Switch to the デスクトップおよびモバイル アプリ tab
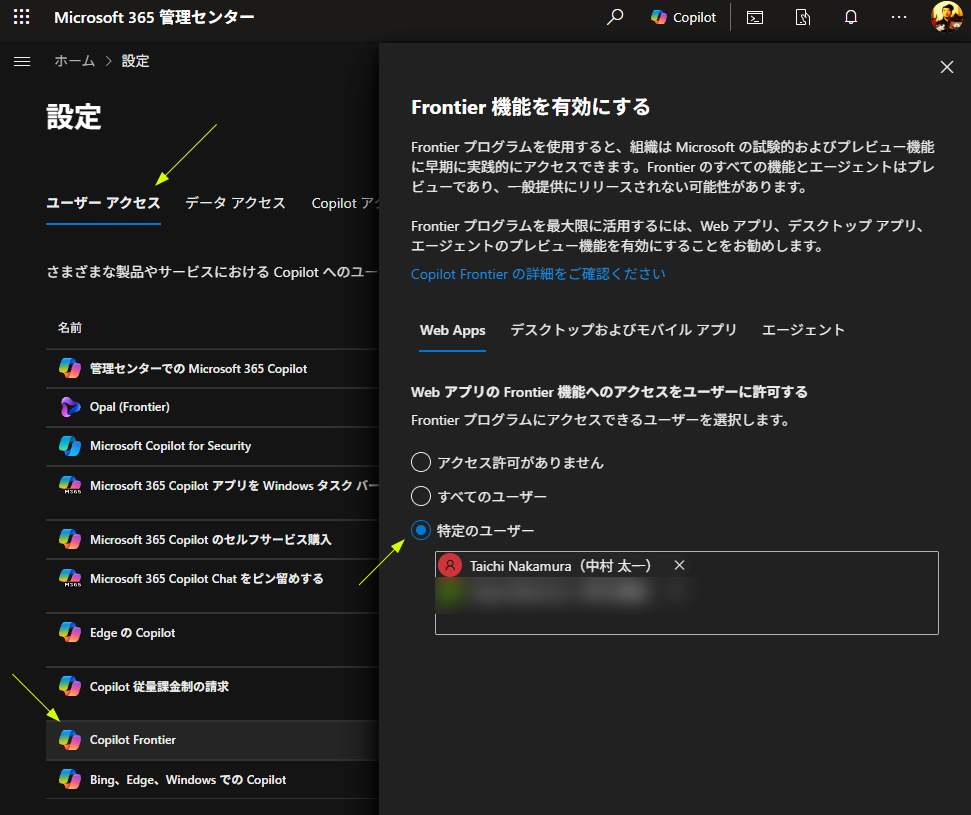 coord(623,330)
